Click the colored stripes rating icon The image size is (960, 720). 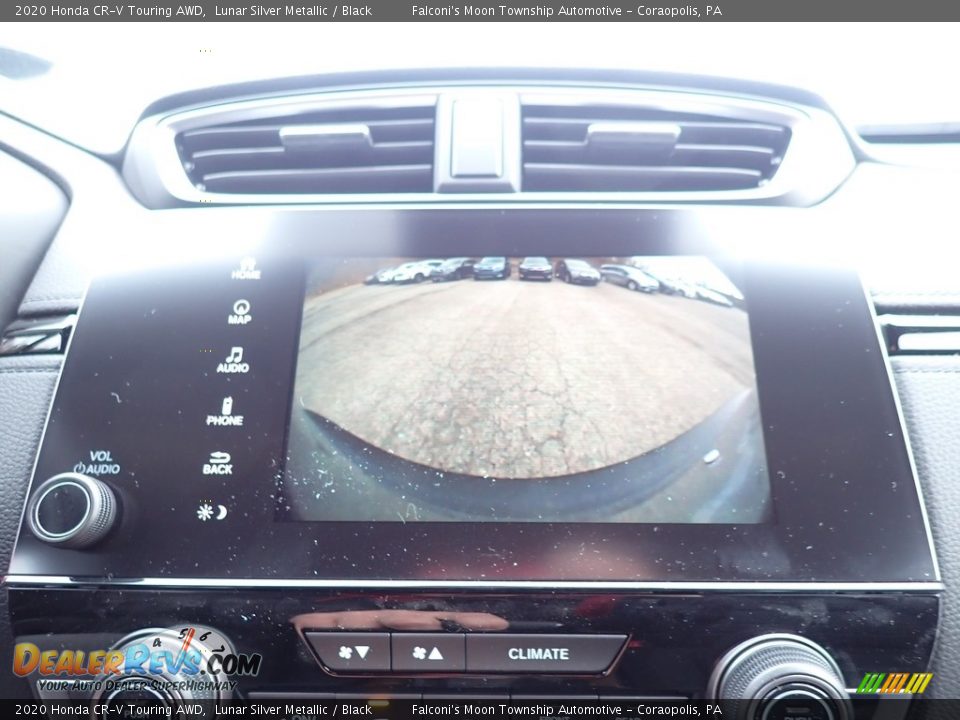895,683
